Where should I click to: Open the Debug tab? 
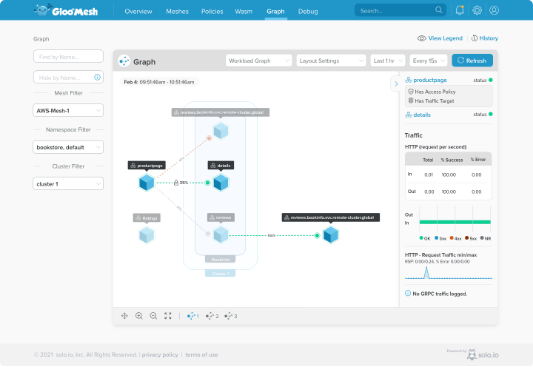(x=308, y=11)
